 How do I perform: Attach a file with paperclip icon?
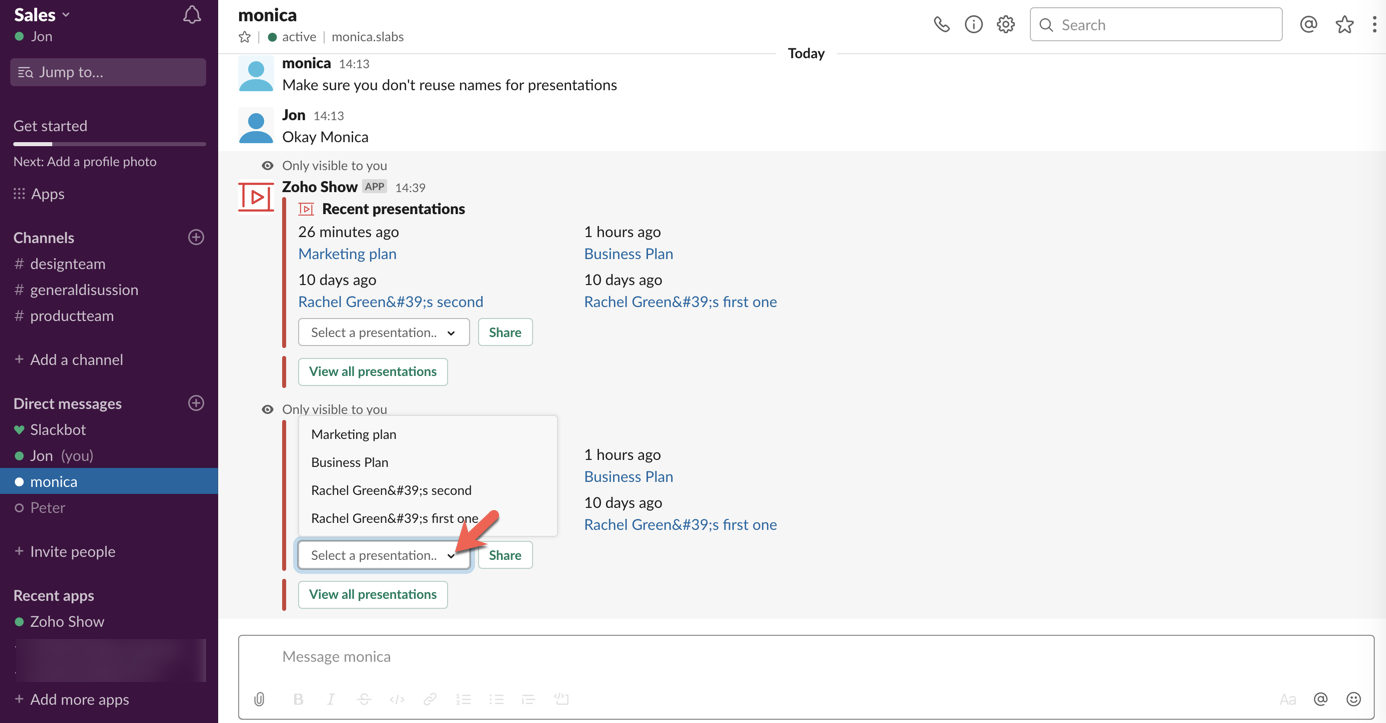pyautogui.click(x=260, y=699)
